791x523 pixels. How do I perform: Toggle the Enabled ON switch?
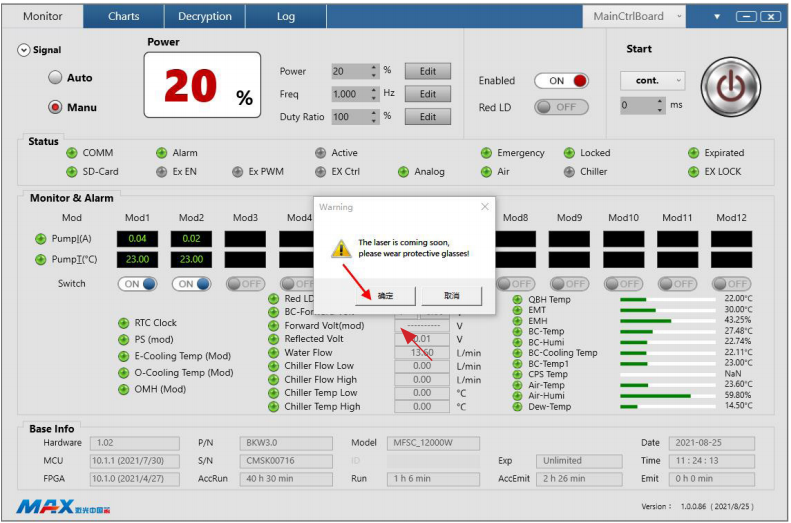click(561, 81)
